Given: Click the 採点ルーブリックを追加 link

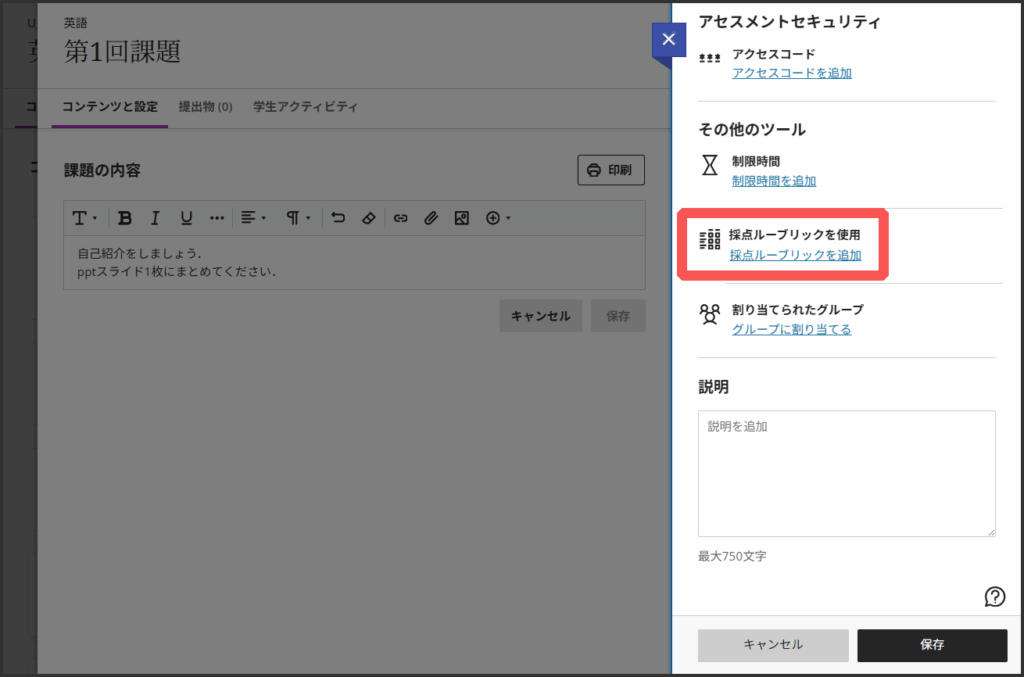Looking at the screenshot, I should coord(795,255).
